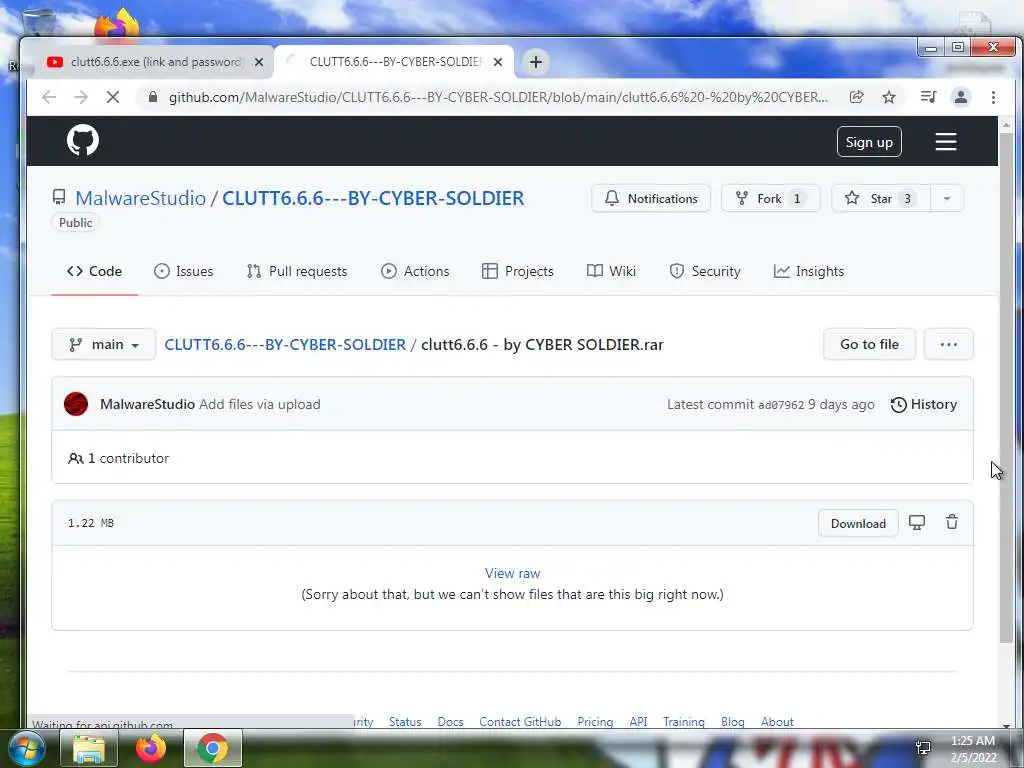Open the GitHub hamburger menu
The height and width of the screenshot is (768, 1024).
pos(946,142)
